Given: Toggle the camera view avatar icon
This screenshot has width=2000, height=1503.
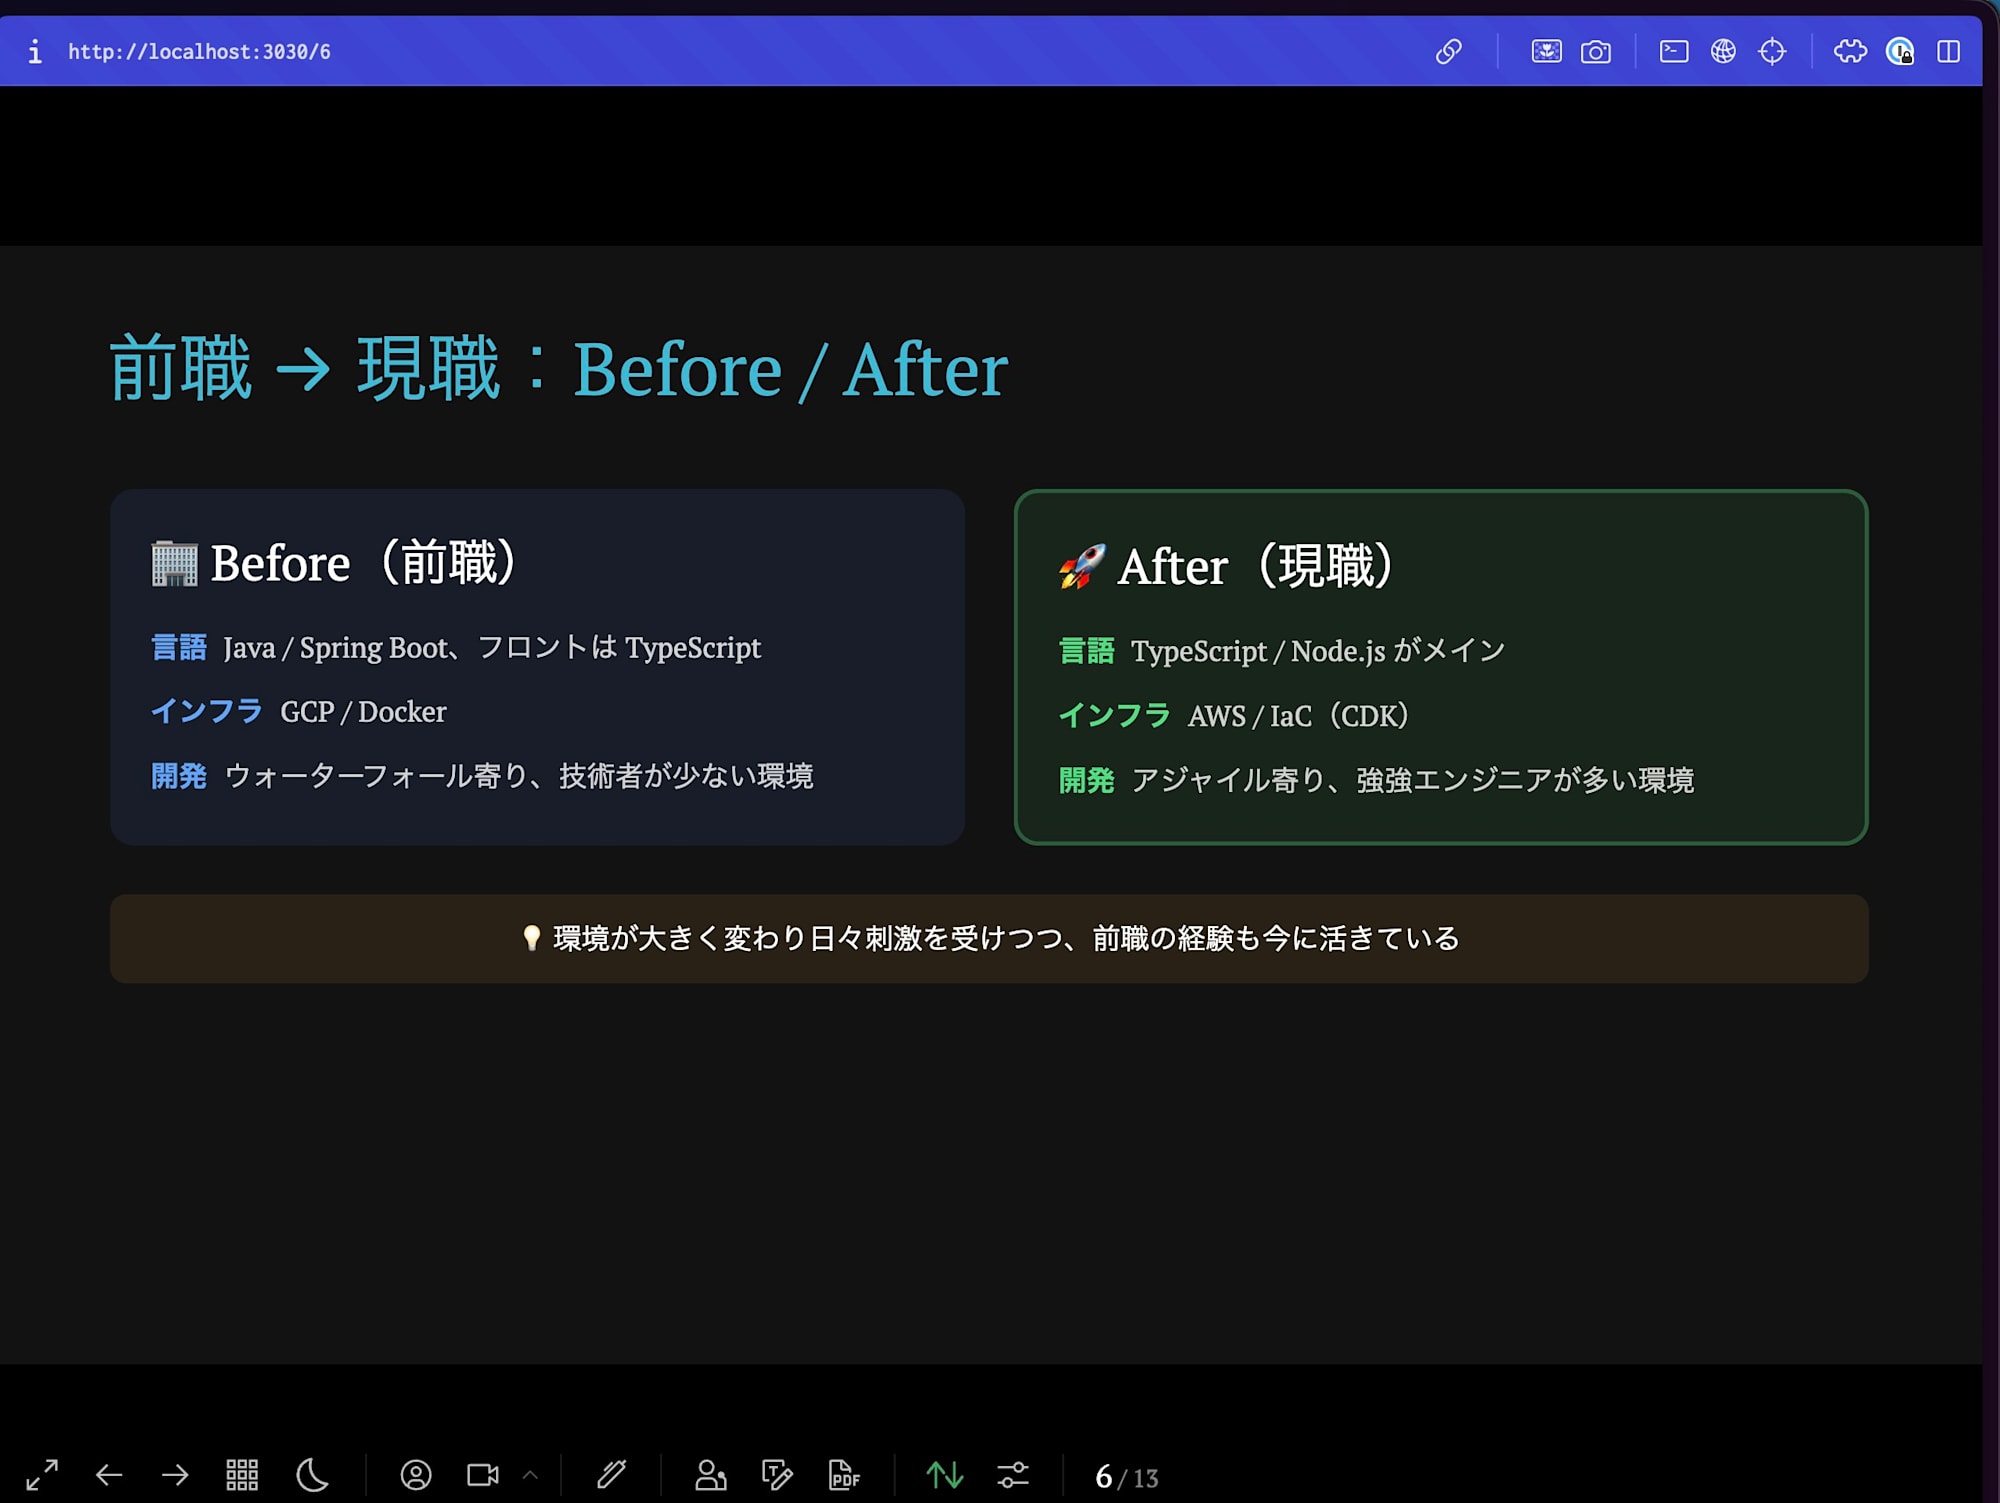Looking at the screenshot, I should click(x=418, y=1475).
